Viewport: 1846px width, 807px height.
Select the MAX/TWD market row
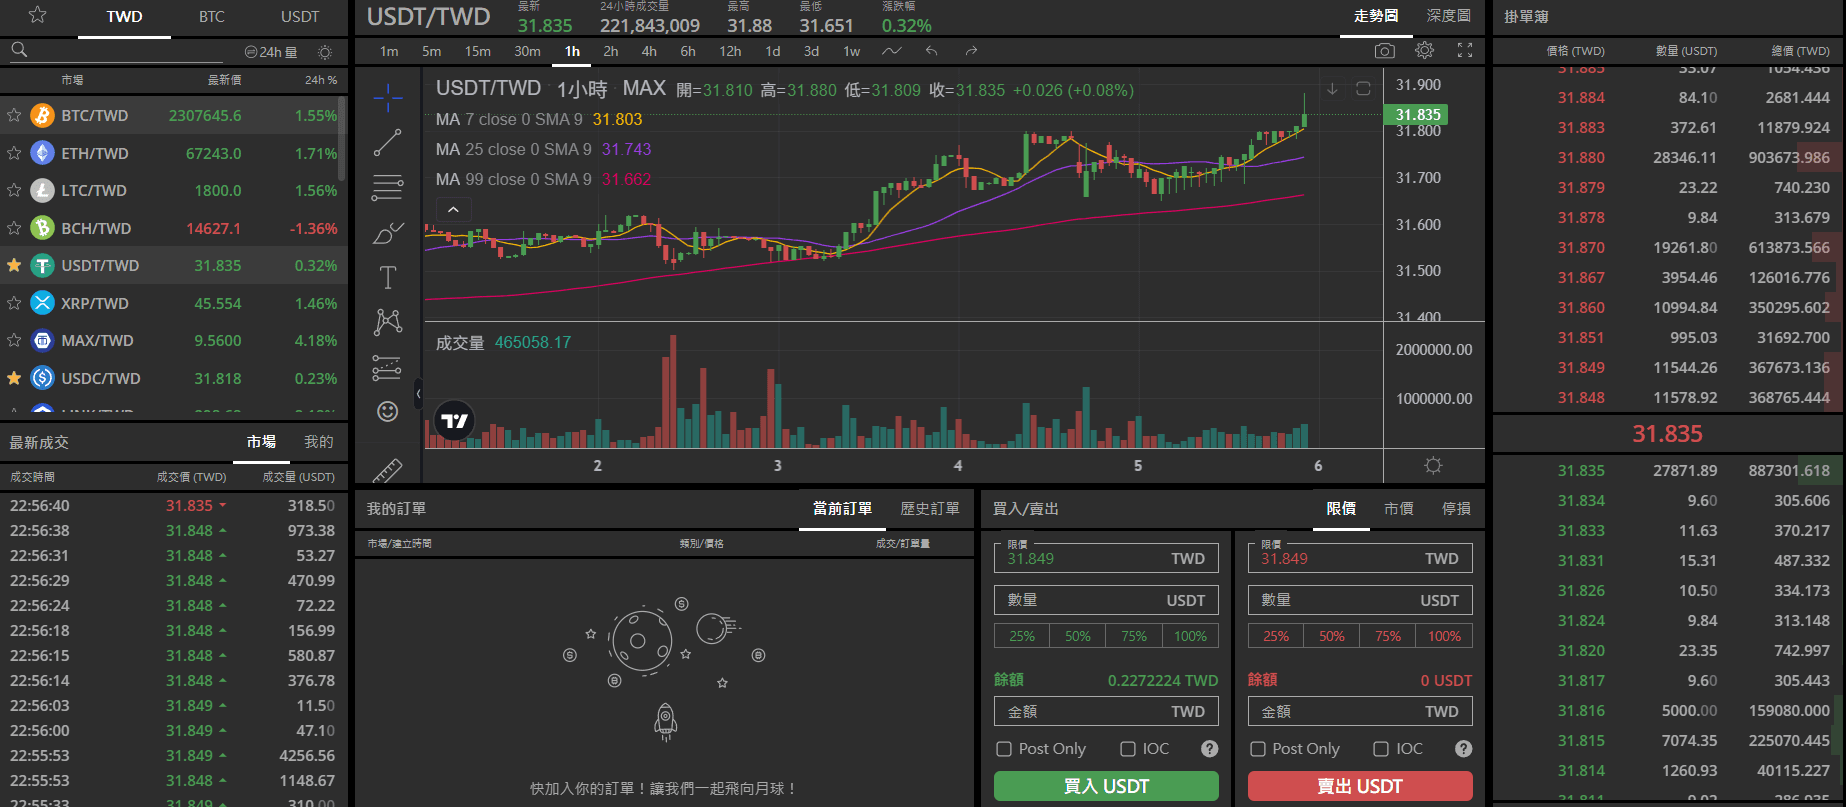coord(173,341)
